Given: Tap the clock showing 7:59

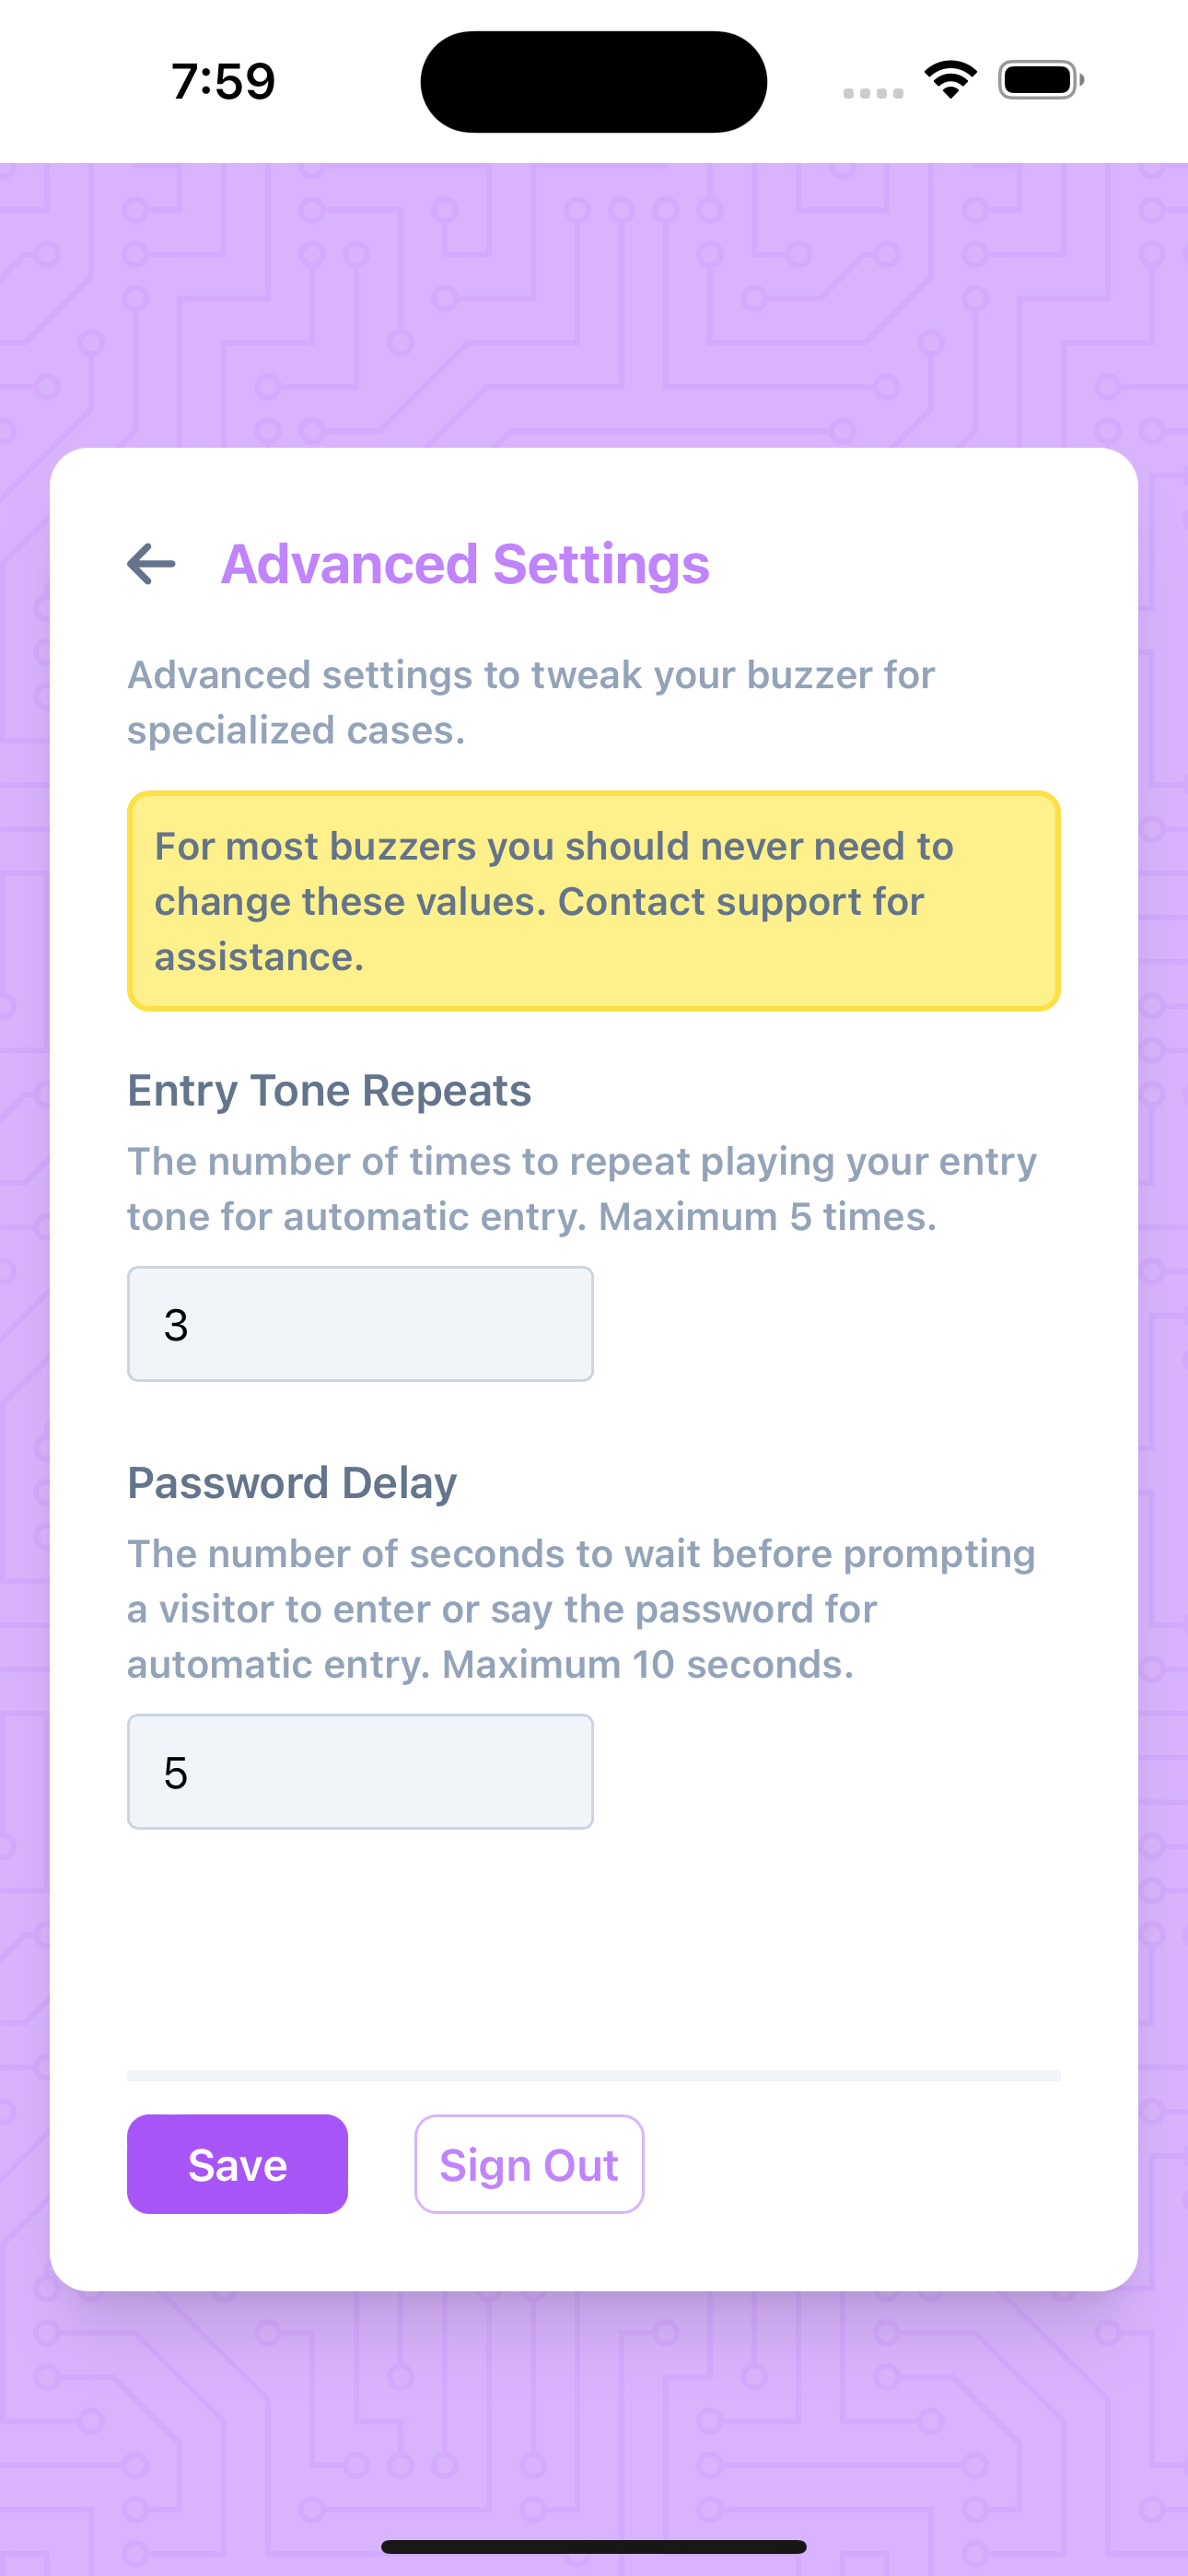Looking at the screenshot, I should point(223,81).
